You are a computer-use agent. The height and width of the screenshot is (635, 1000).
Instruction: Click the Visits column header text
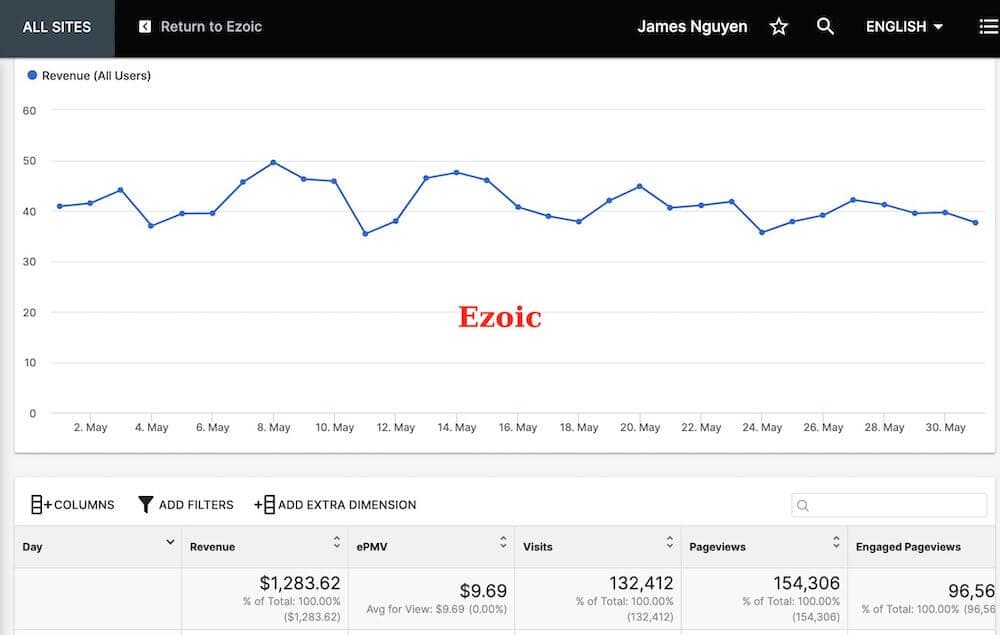point(538,547)
